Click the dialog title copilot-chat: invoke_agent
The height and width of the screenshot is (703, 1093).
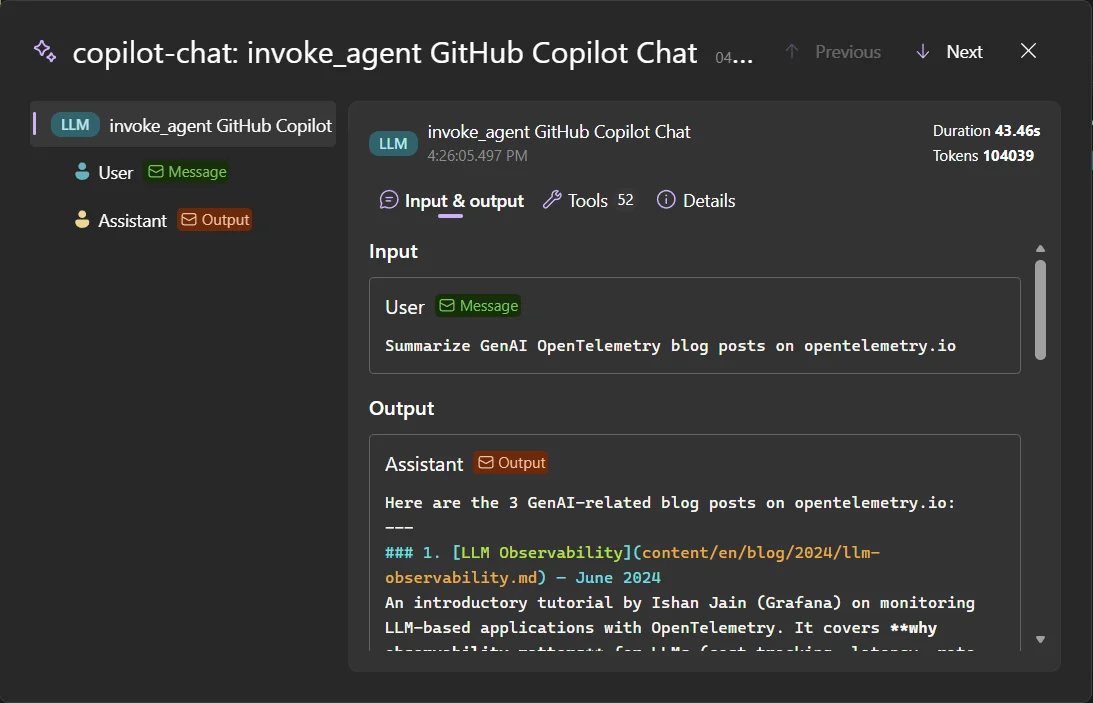click(384, 53)
